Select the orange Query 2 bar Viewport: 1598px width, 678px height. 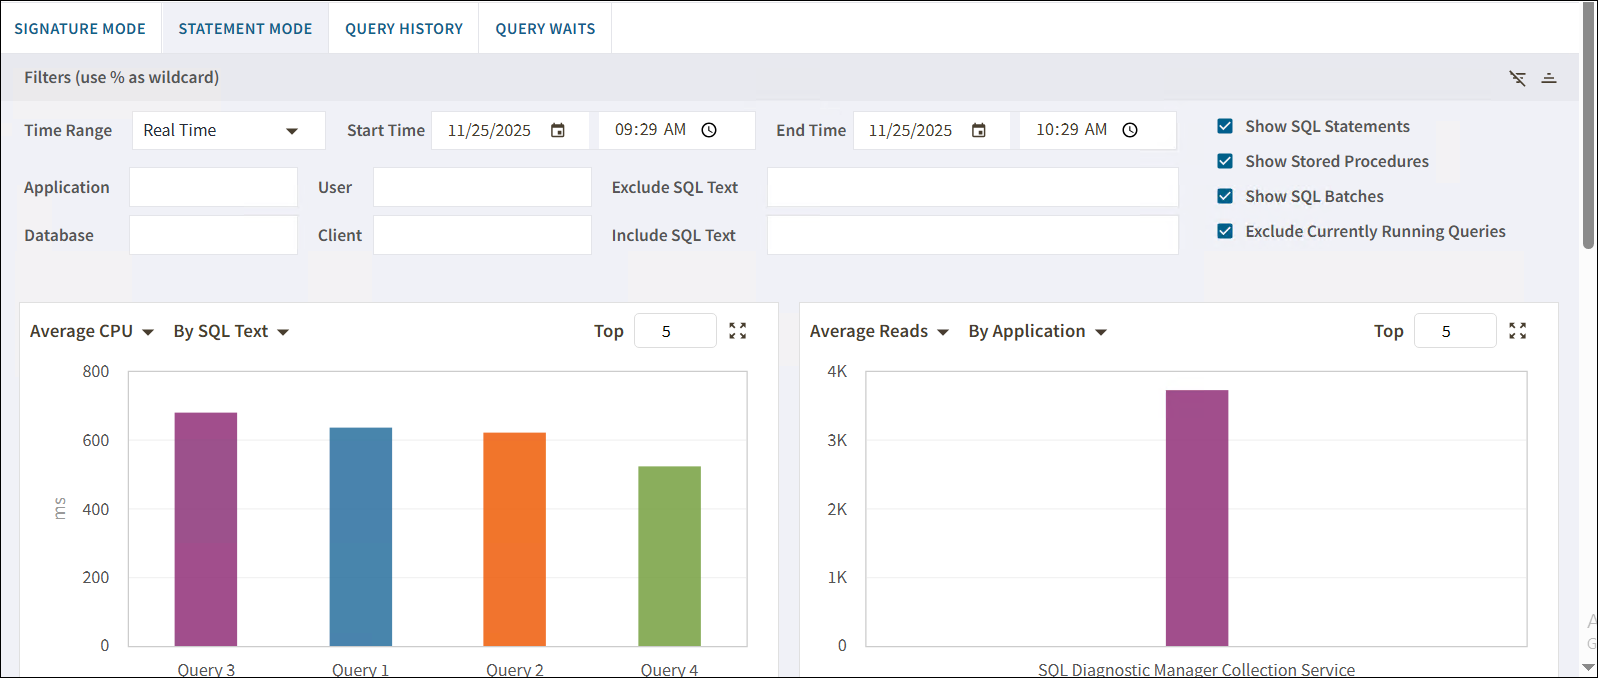pos(515,539)
